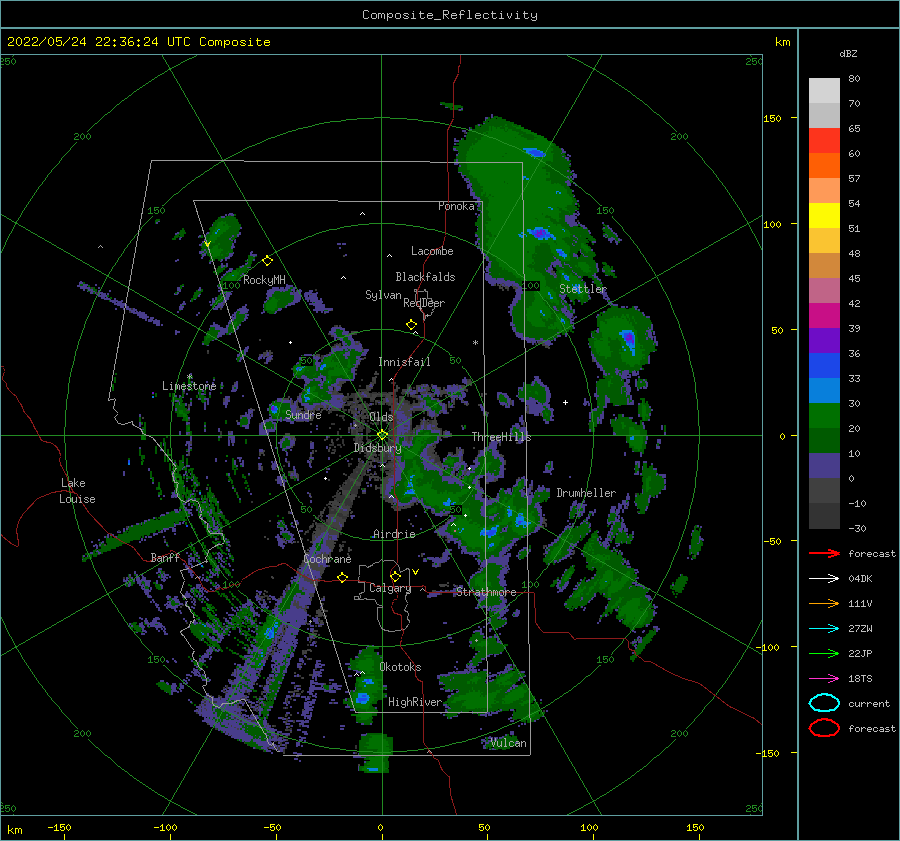Image resolution: width=900 pixels, height=841 pixels.
Task: Select the cyan 27ZW arrow legend icon
Action: point(824,629)
